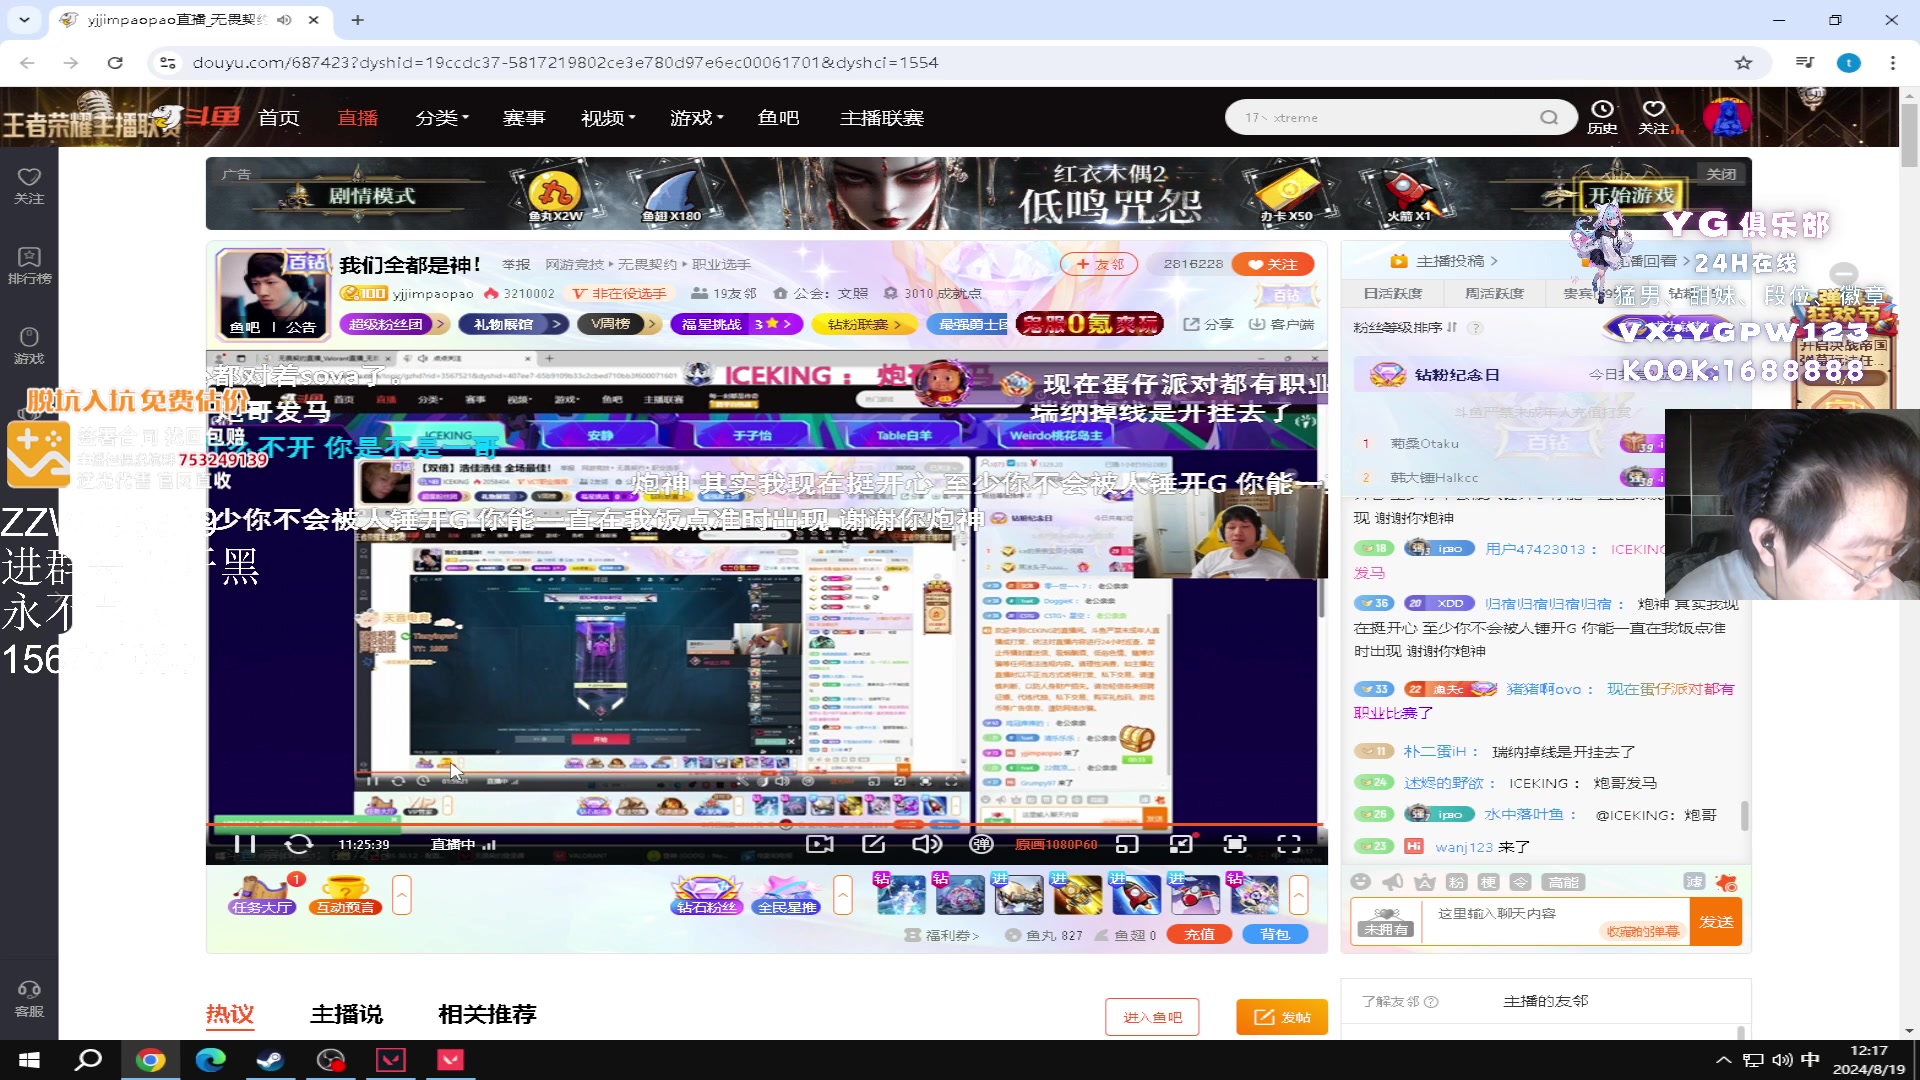Click 进入鱼吧 button
This screenshot has width=1920, height=1080.
tap(1152, 1017)
